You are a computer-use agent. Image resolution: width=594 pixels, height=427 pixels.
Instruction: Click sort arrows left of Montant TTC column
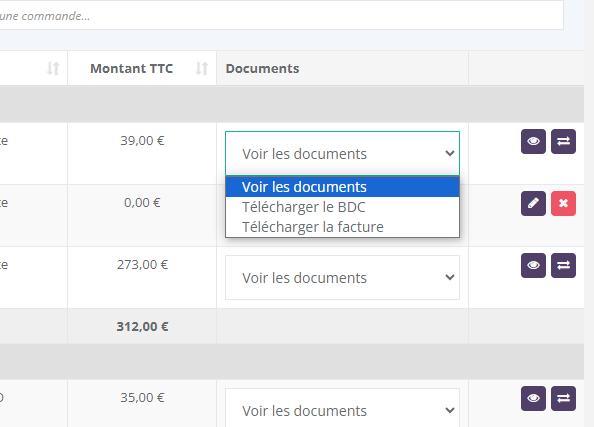(53, 69)
